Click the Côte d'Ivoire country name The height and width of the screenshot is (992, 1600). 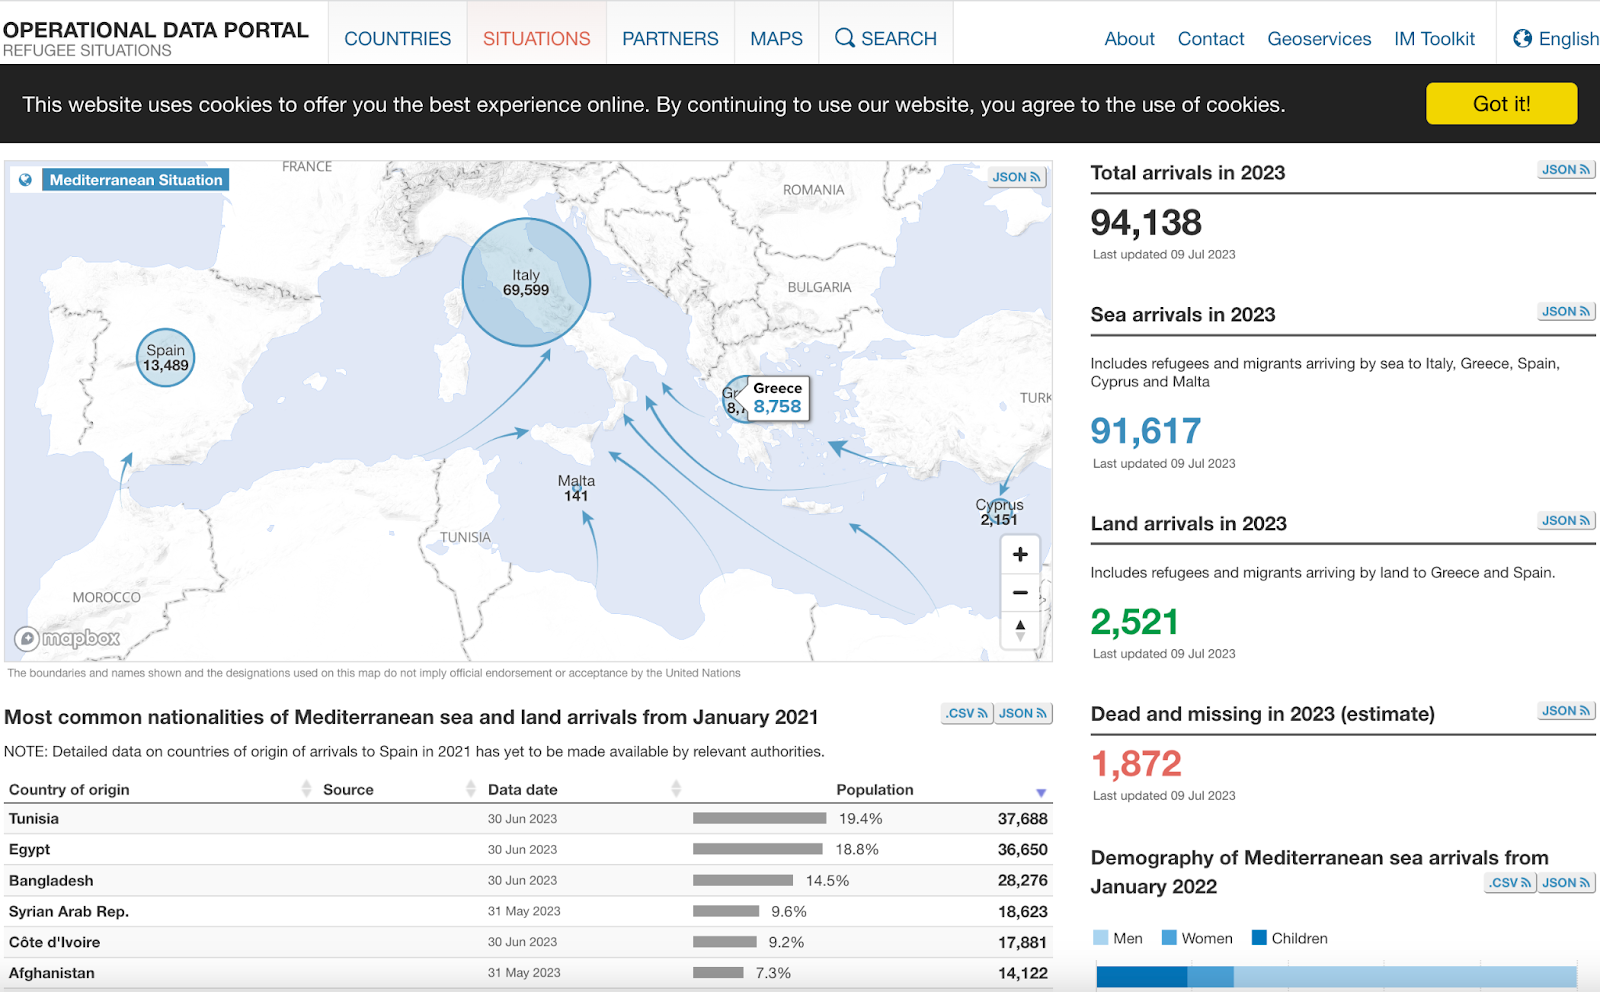pyautogui.click(x=55, y=942)
